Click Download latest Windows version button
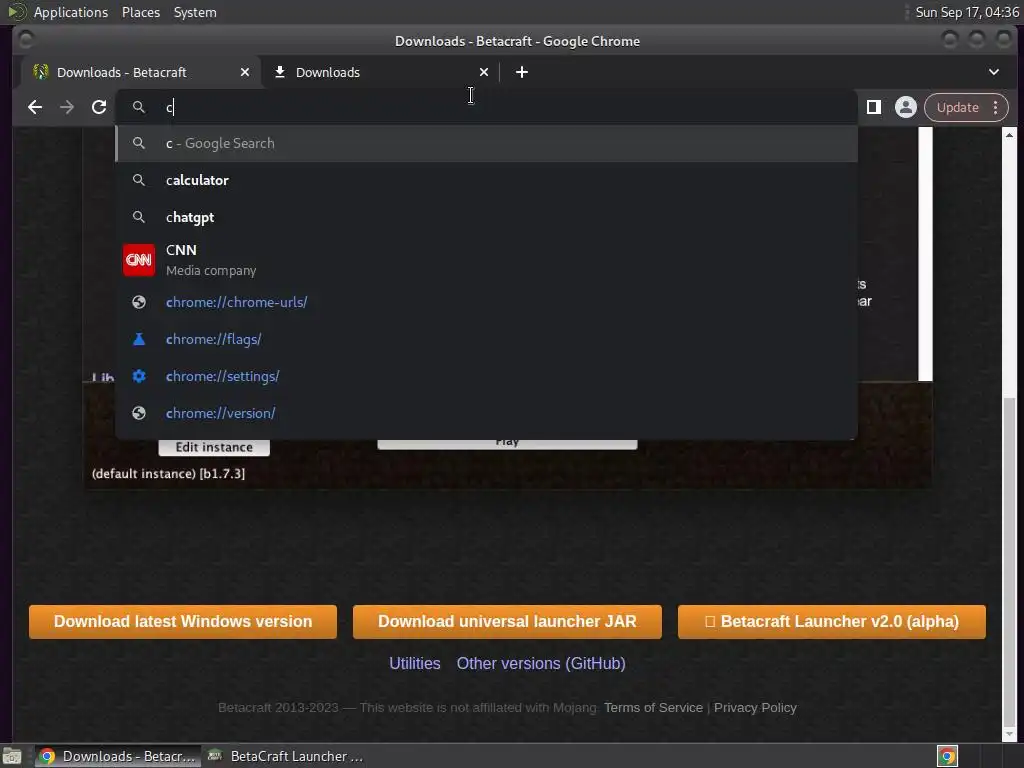The height and width of the screenshot is (768, 1024). [183, 621]
